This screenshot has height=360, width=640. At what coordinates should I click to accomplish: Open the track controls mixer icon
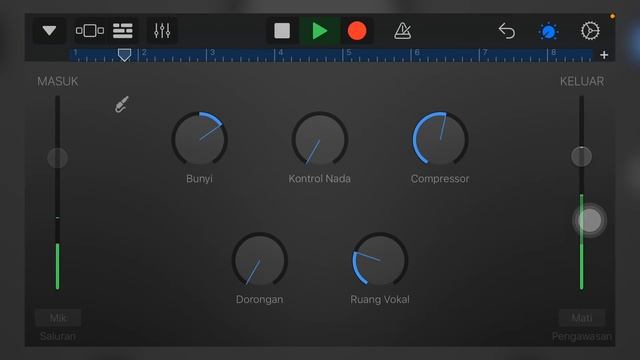(x=162, y=31)
